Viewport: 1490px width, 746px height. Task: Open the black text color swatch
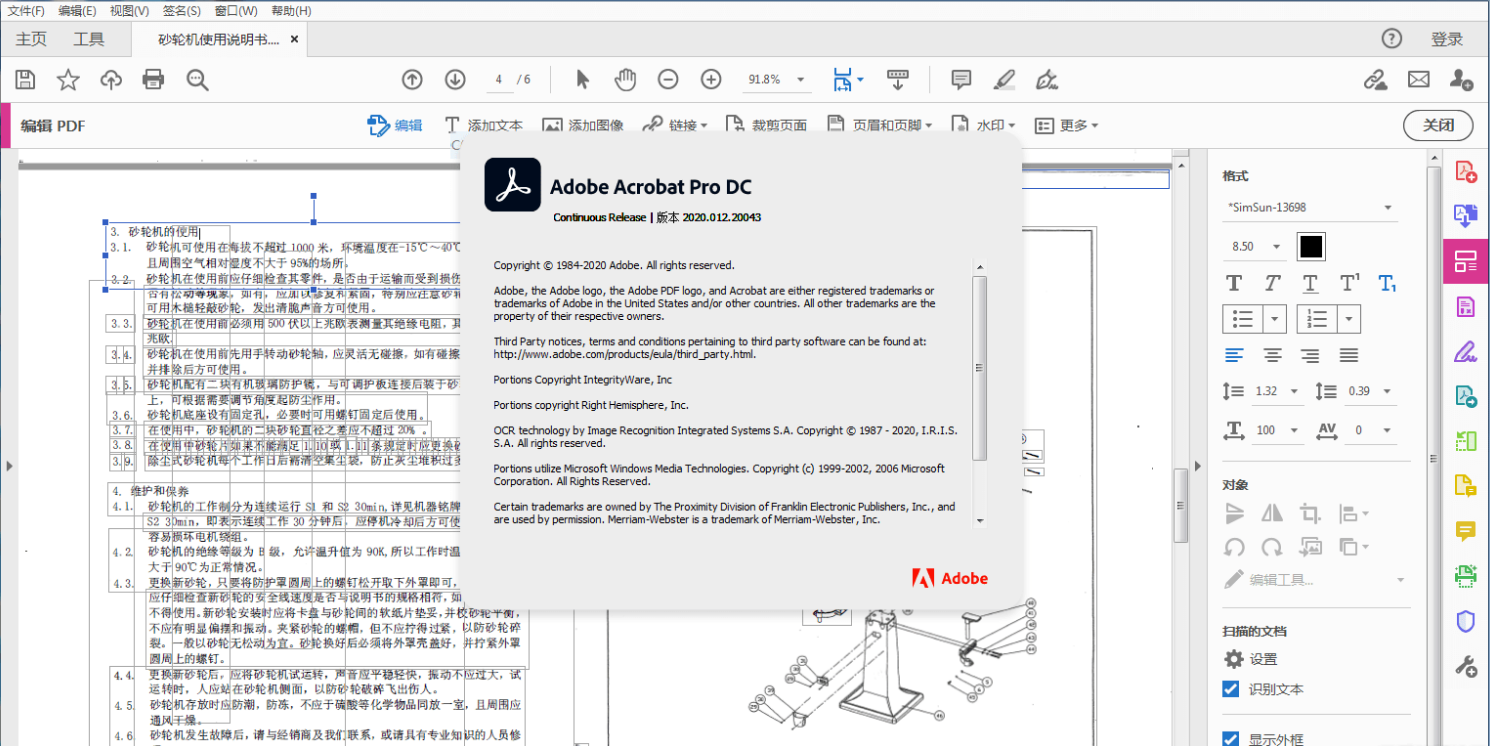[x=1311, y=246]
